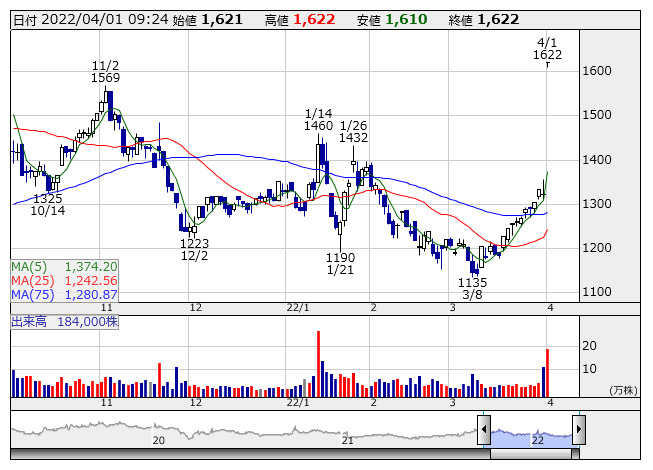The height and width of the screenshot is (470, 653).
Task: Click the 3/8 1135 low label
Action: point(472,289)
